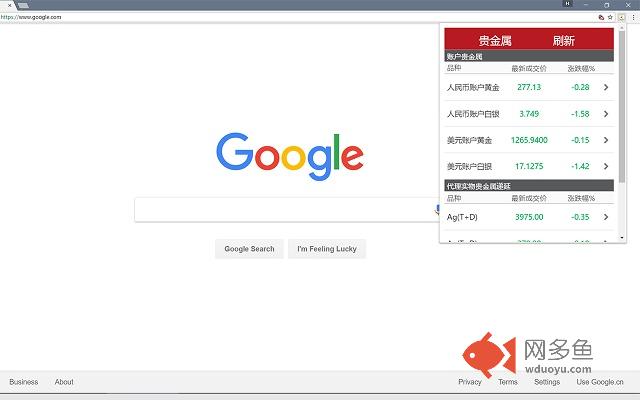
Task: Click the Google logo
Action: click(290, 156)
